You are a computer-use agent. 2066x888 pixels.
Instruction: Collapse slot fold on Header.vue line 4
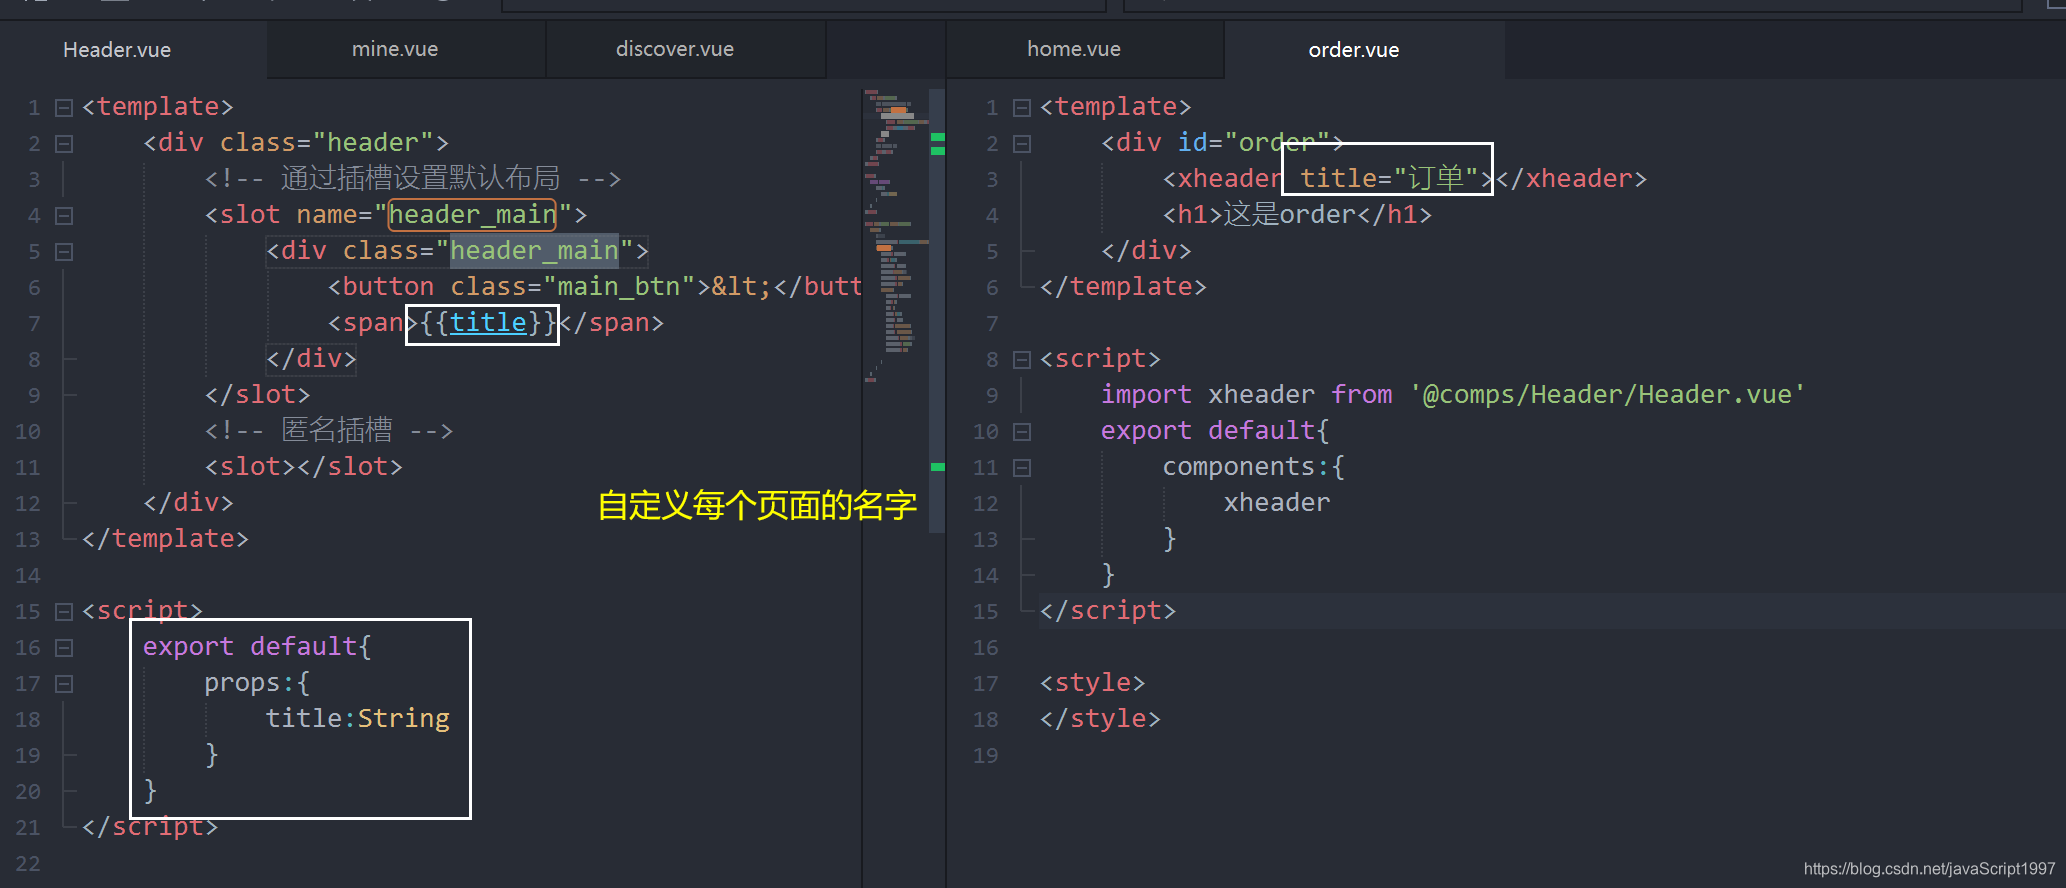point(64,215)
